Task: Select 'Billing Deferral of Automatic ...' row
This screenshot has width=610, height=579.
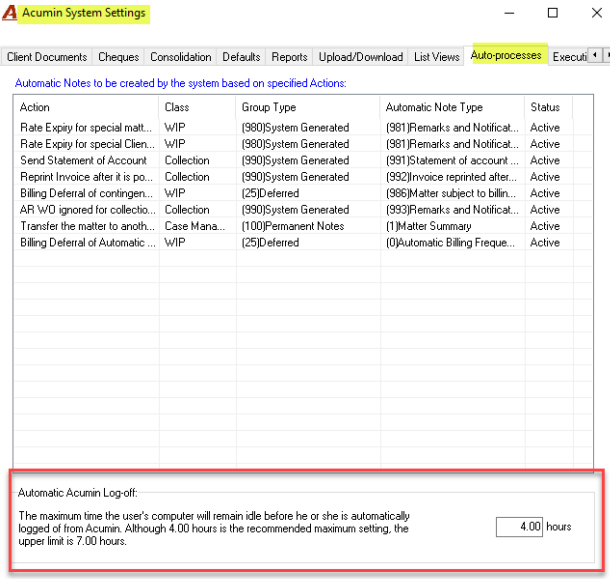Action: 303,242
